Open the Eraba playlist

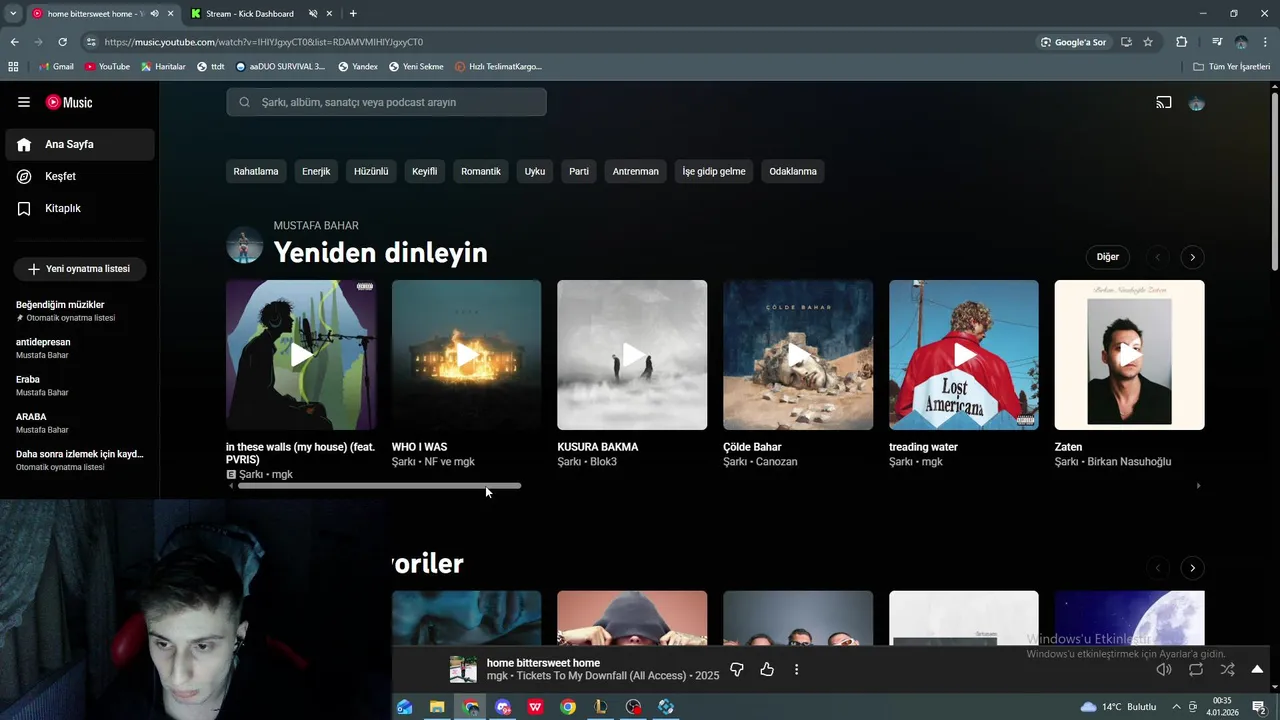(78, 385)
